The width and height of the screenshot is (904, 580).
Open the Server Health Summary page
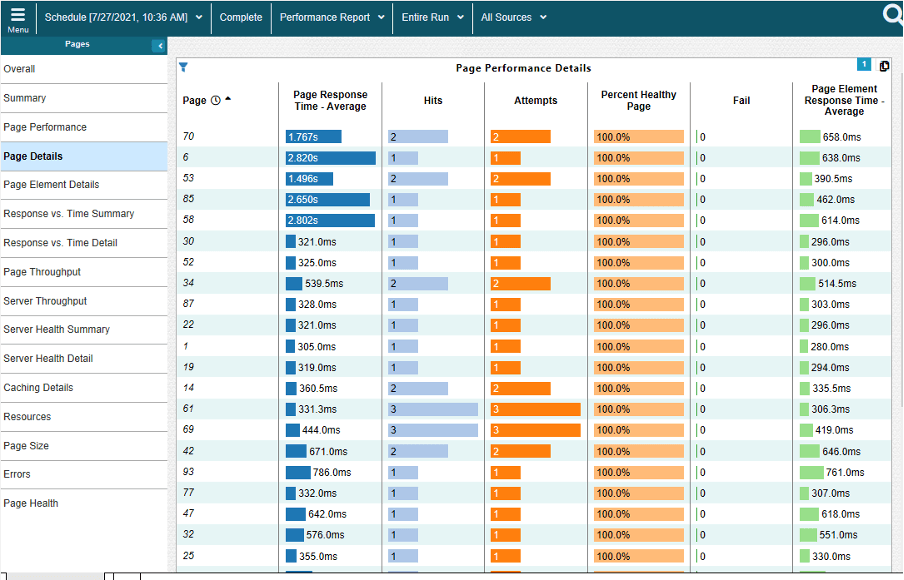pos(56,329)
